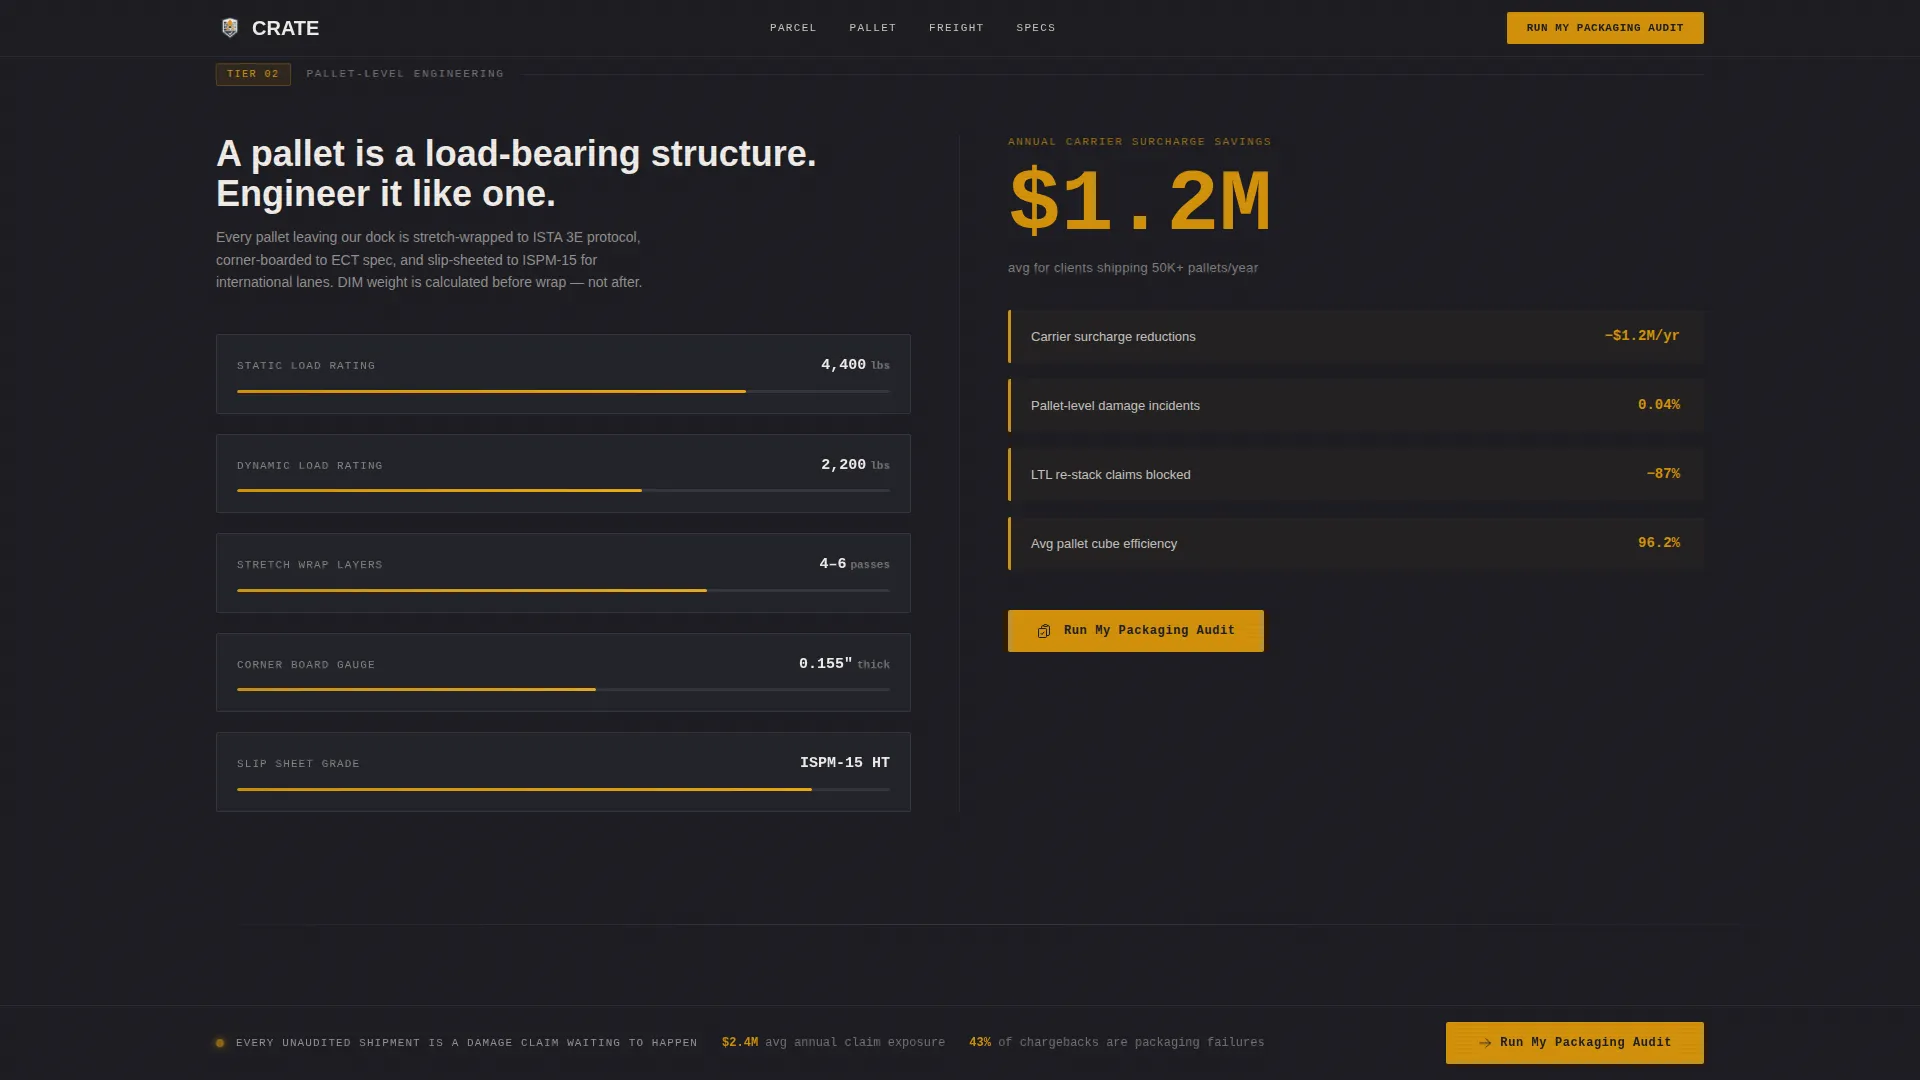Click the Stretch Wrap Layers progress bar
The image size is (1920, 1080).
(563, 590)
